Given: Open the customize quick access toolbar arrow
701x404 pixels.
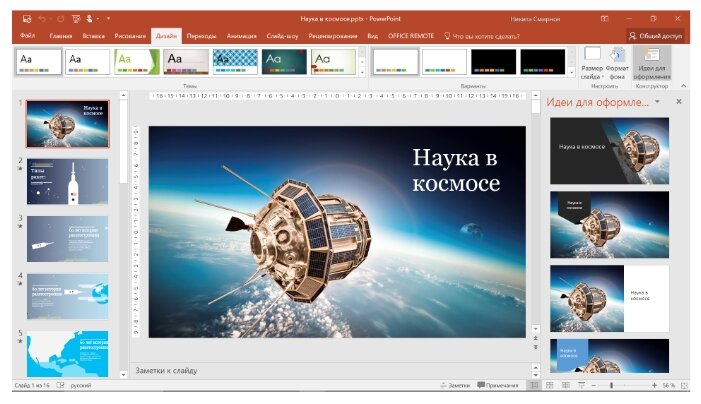Looking at the screenshot, I should pos(108,19).
